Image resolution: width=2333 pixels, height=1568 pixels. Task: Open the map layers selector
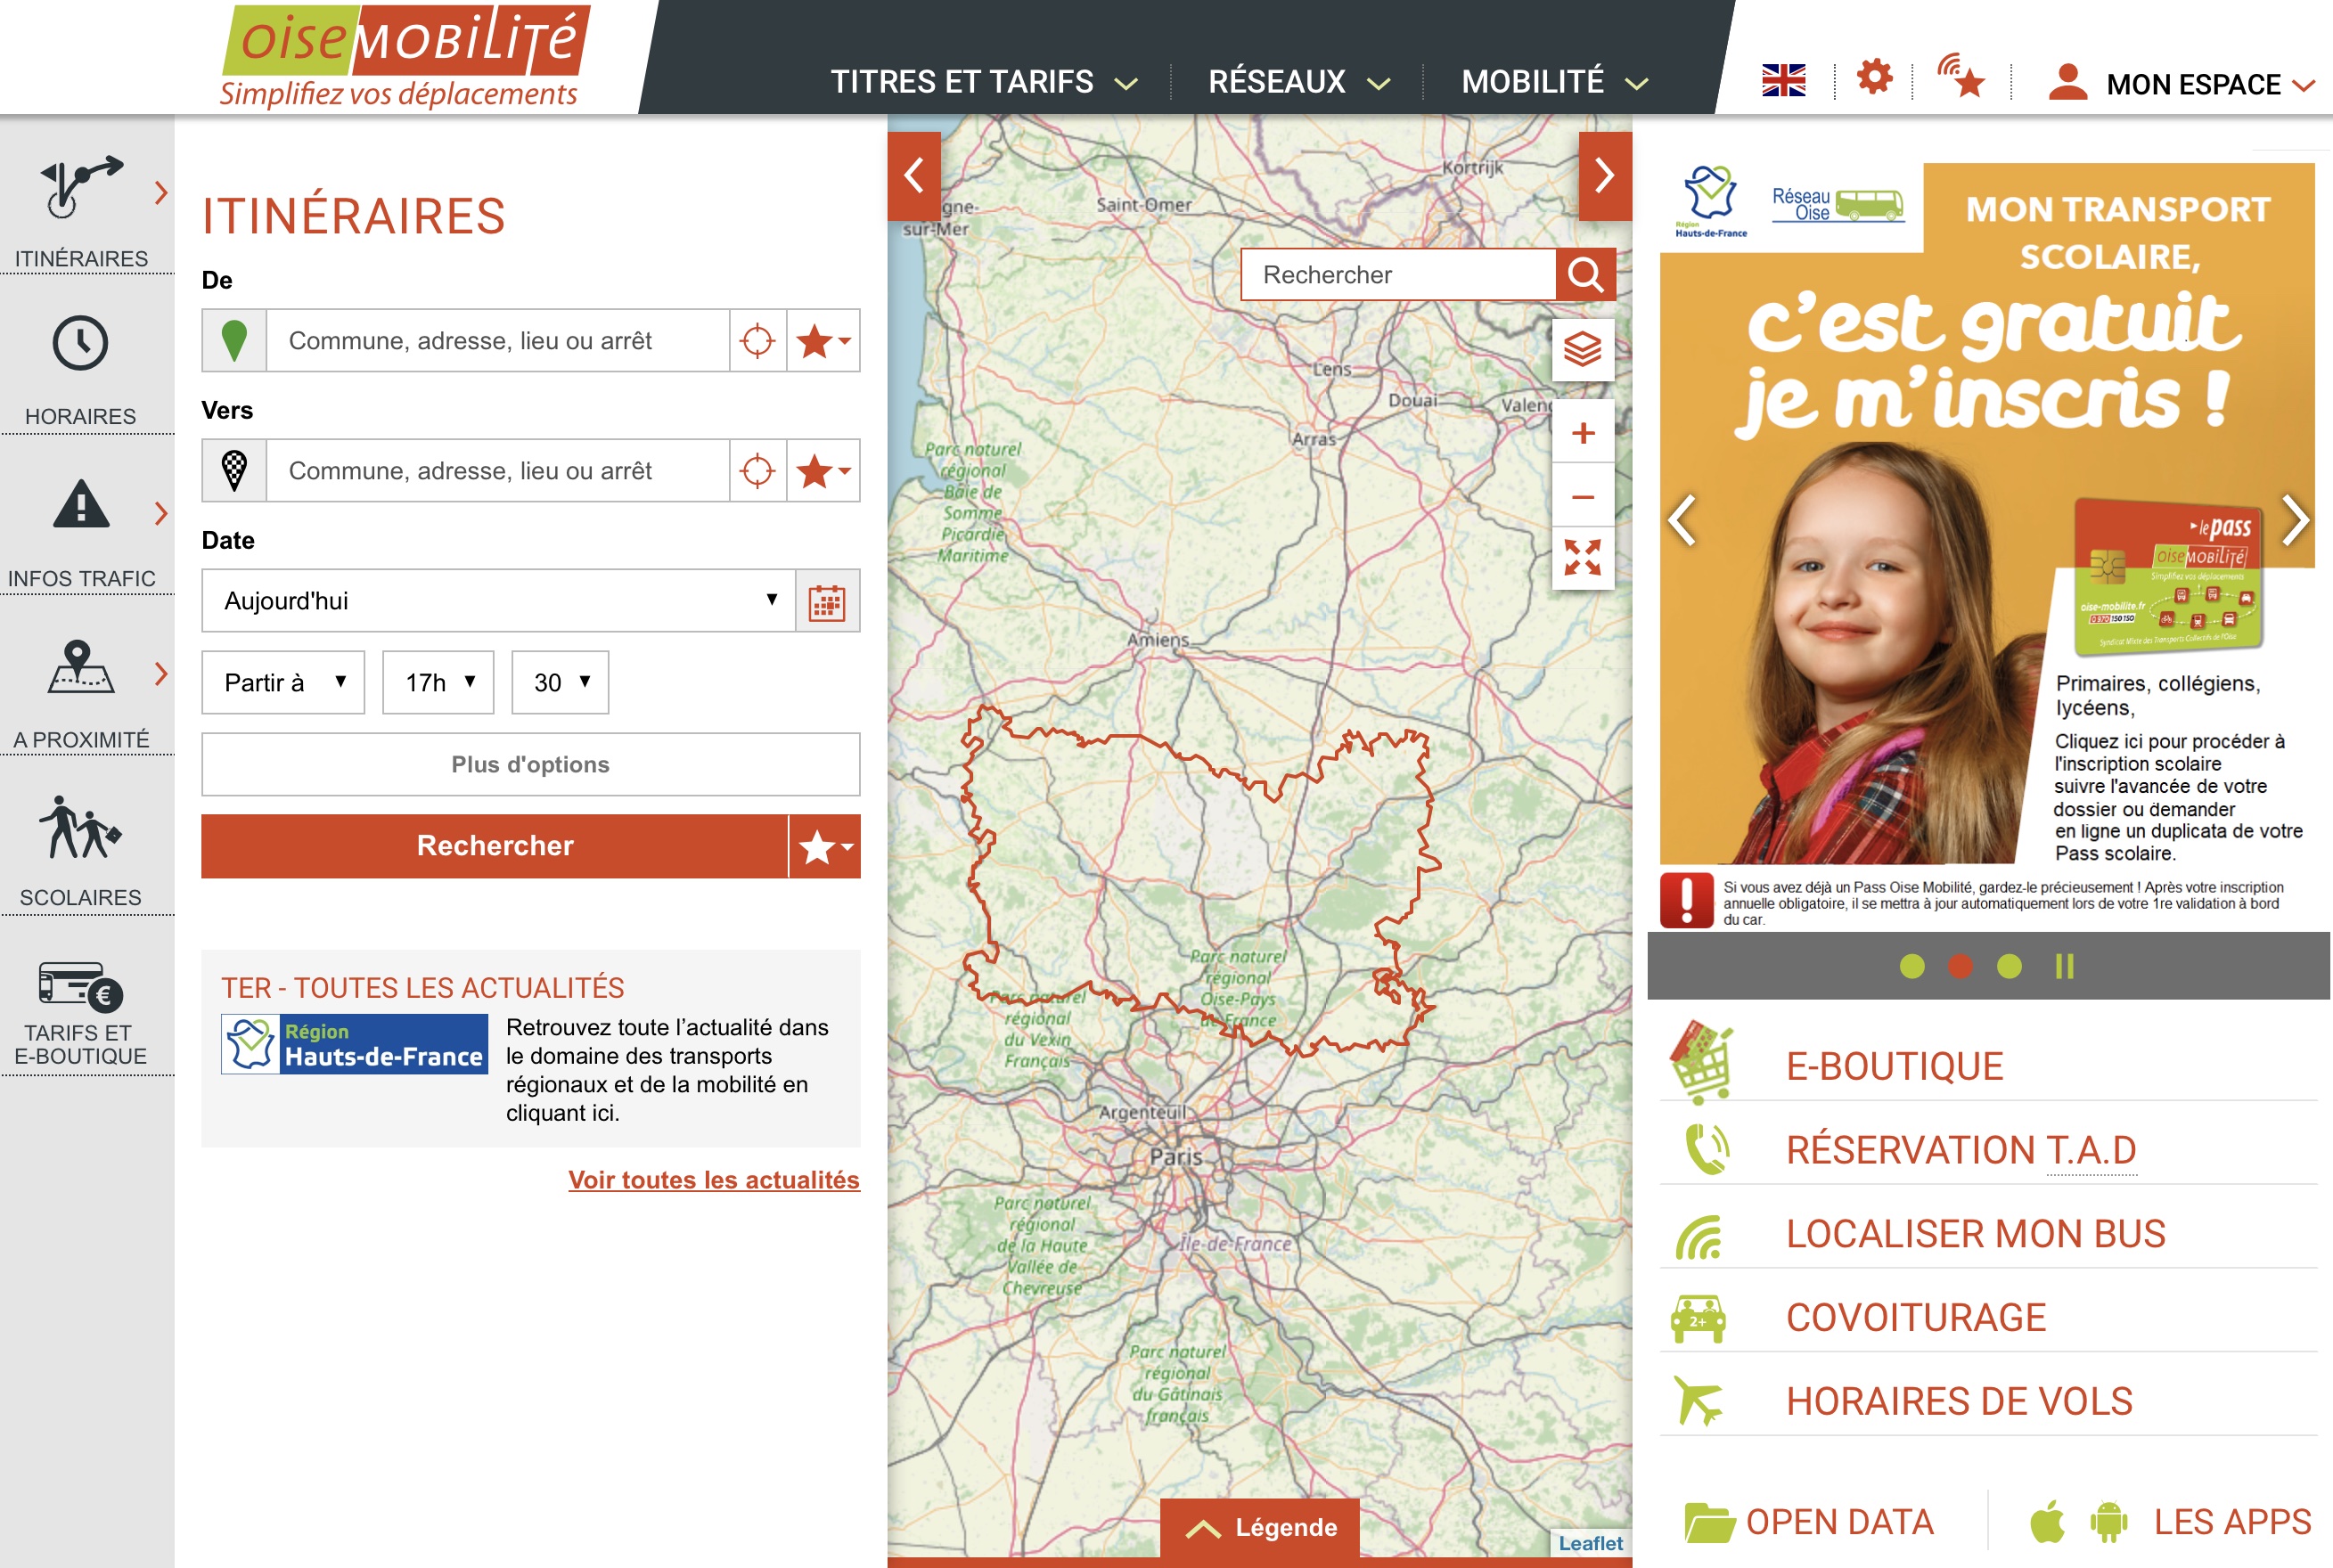click(x=1582, y=350)
